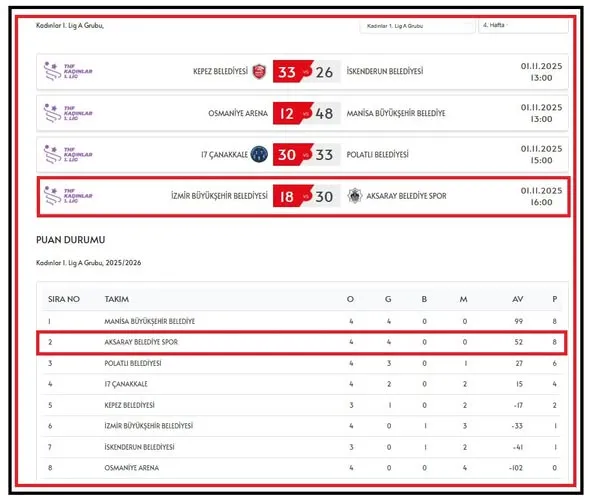Viewport: 590px width, 500px height.
Task: Click THF Kadınlar 1. Lig logo in 17 Çanakkale row
Action: 68,154
